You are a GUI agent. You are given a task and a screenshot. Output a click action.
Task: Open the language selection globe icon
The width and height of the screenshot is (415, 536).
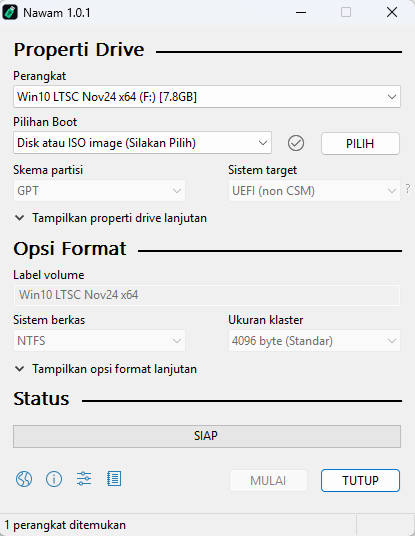[24, 479]
